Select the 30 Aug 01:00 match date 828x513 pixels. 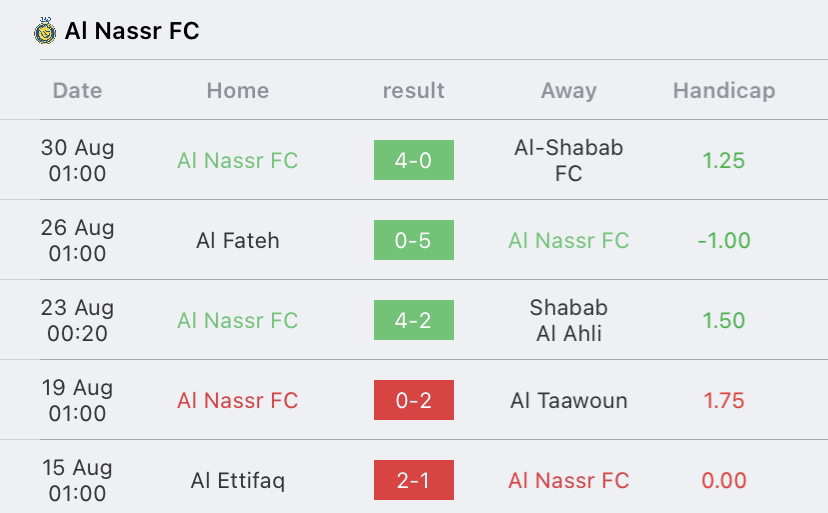pyautogui.click(x=77, y=160)
